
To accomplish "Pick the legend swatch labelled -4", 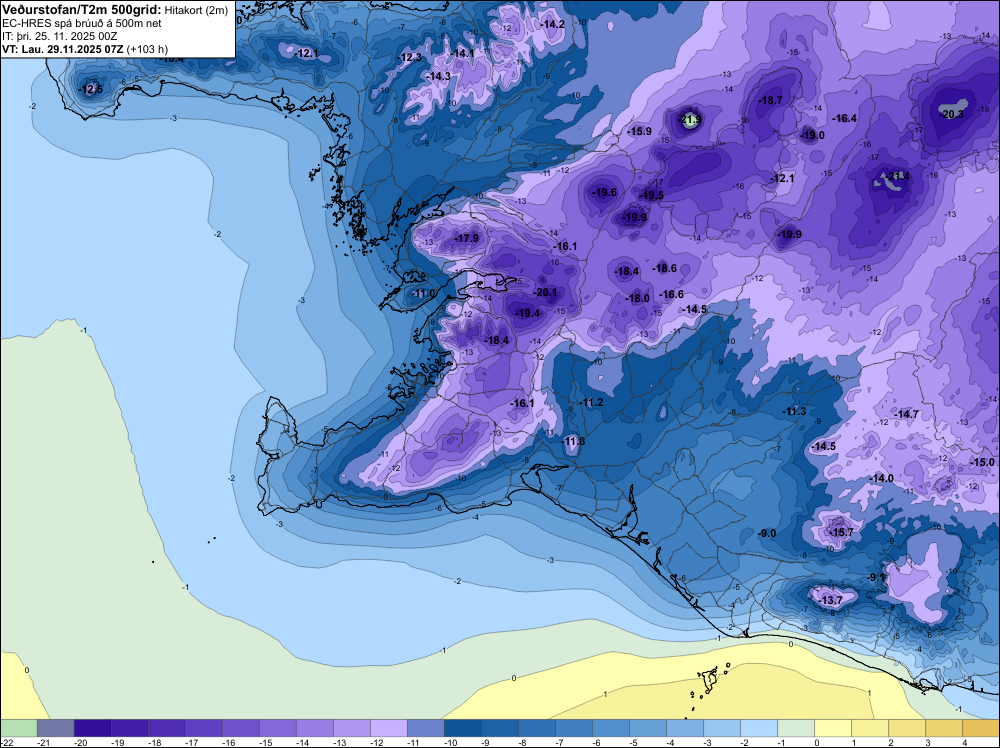I will tap(684, 728).
